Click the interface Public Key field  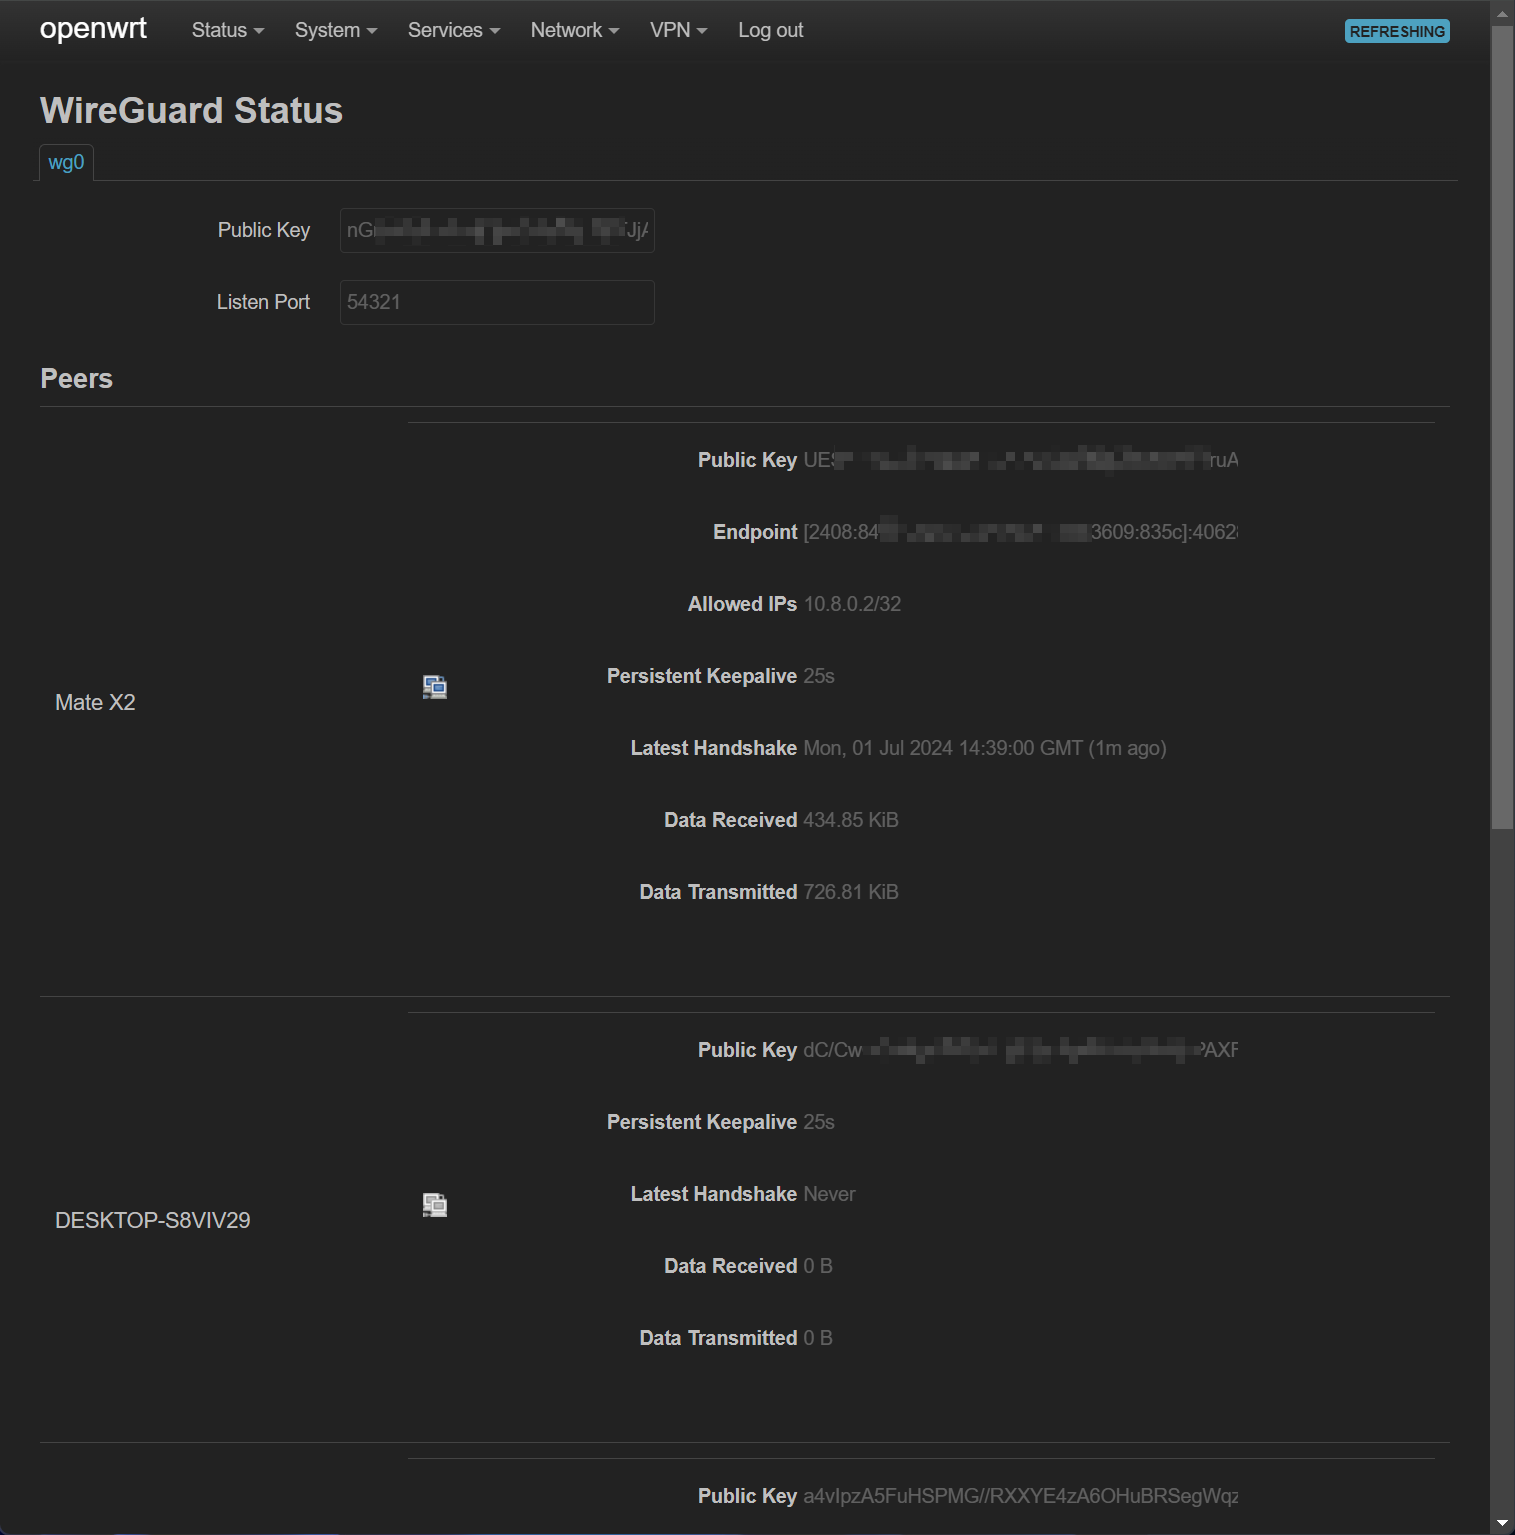pos(497,231)
